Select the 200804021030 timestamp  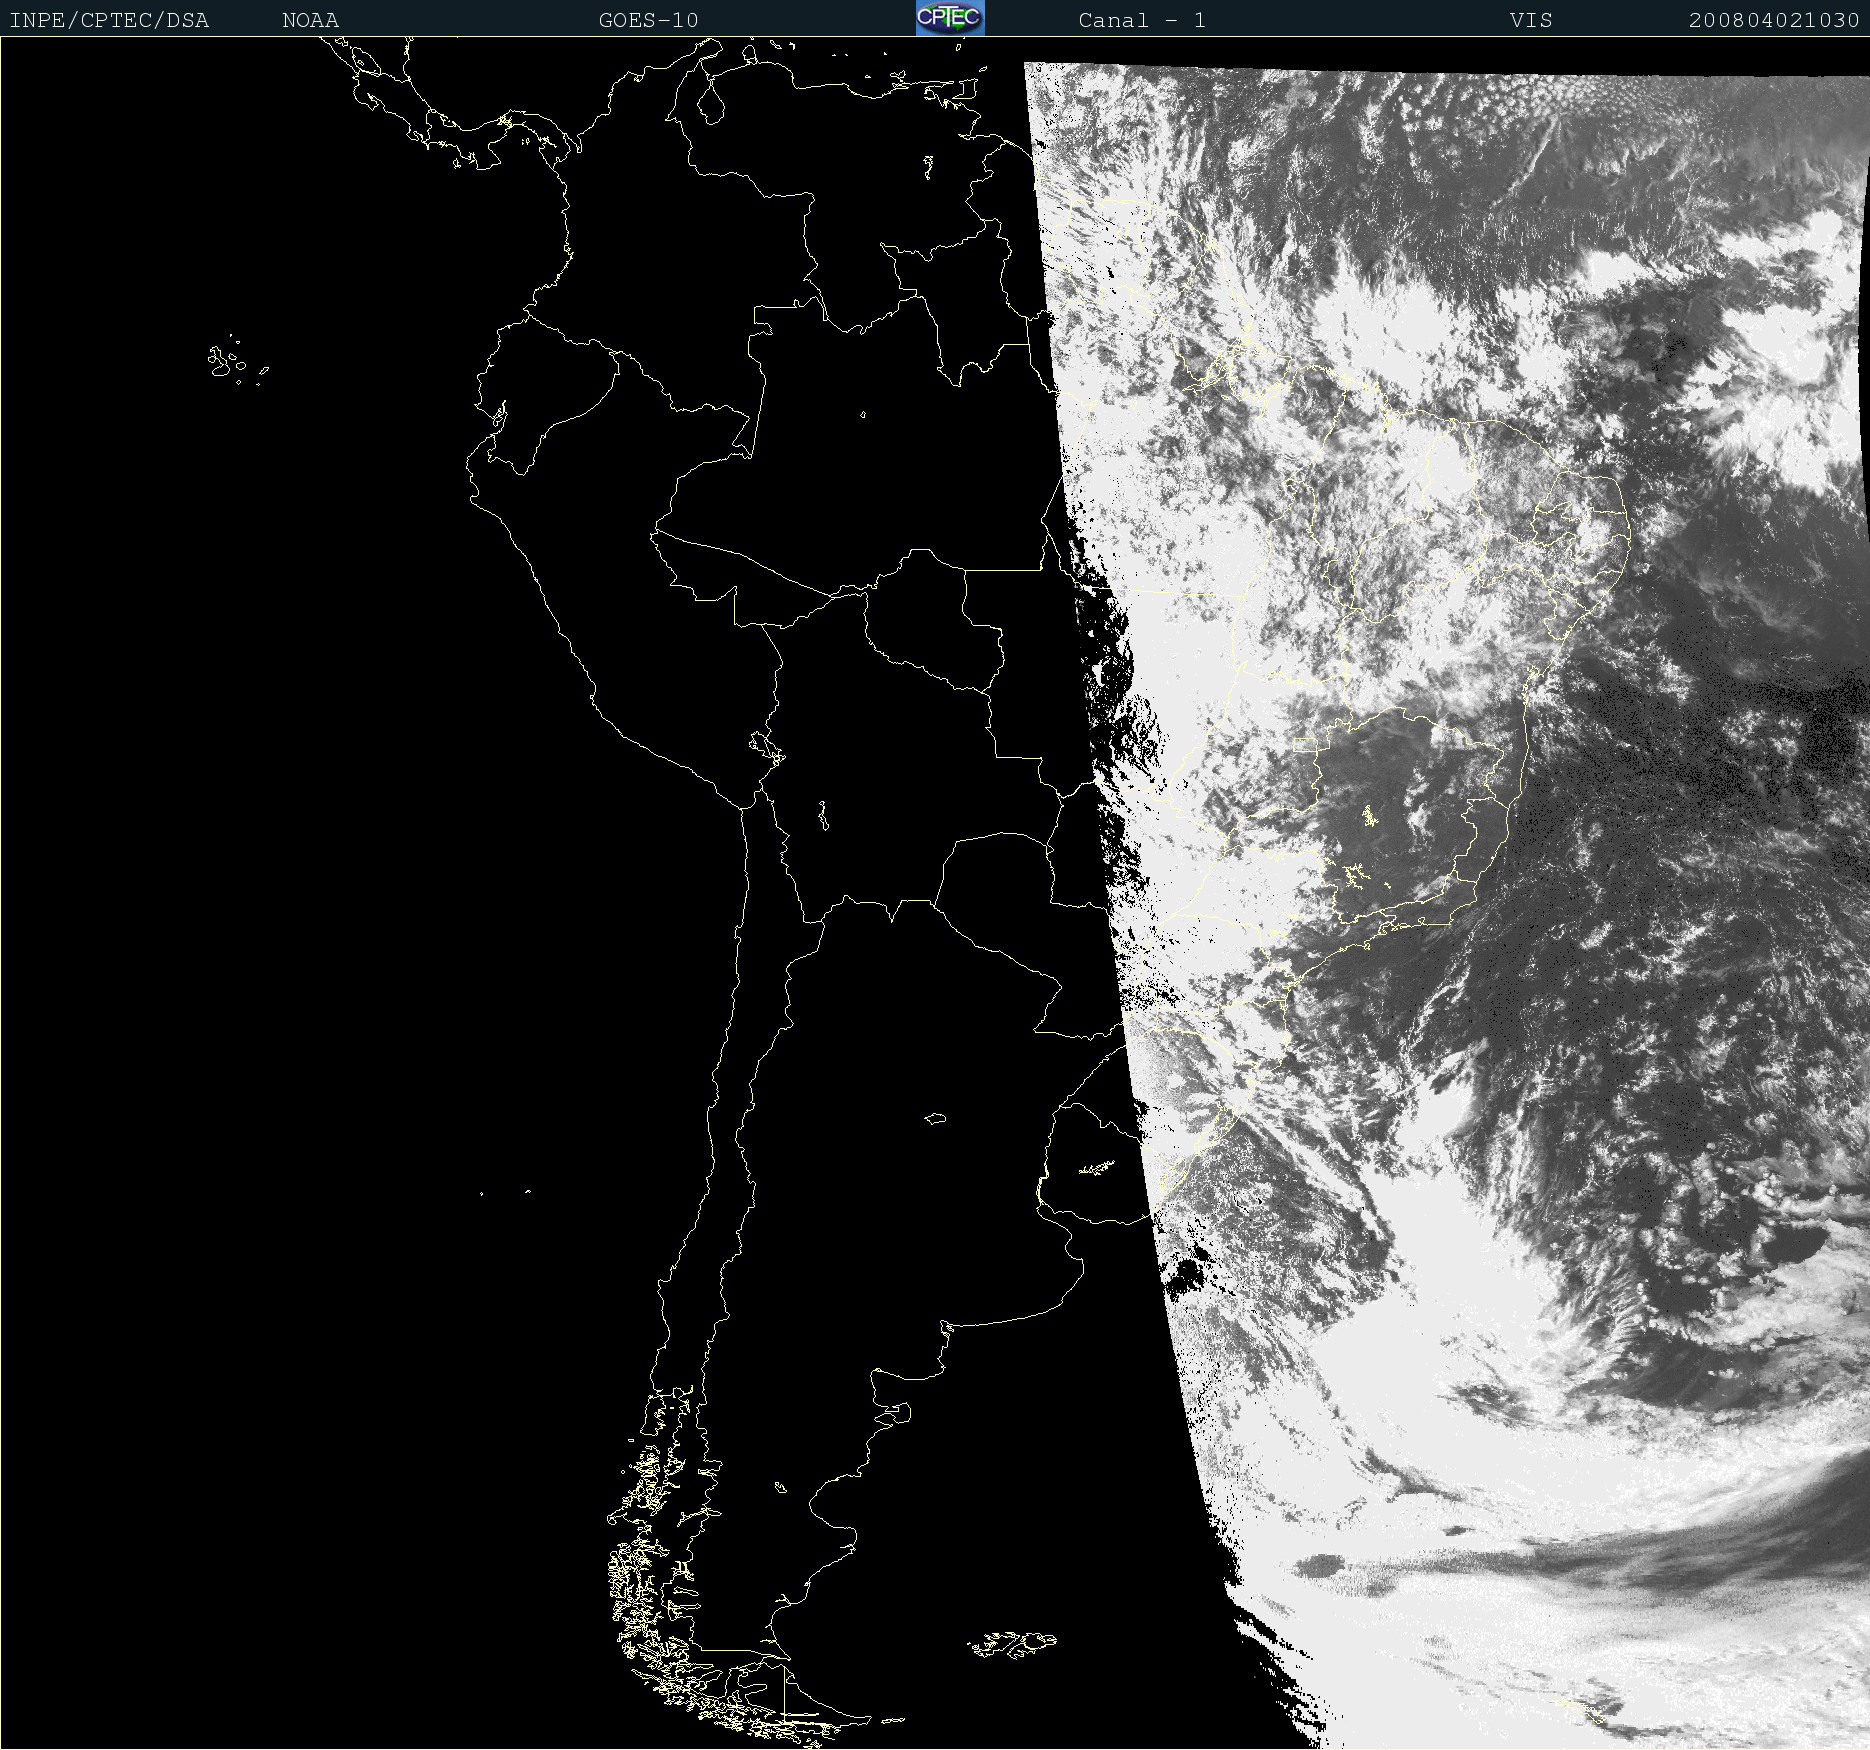(1774, 20)
